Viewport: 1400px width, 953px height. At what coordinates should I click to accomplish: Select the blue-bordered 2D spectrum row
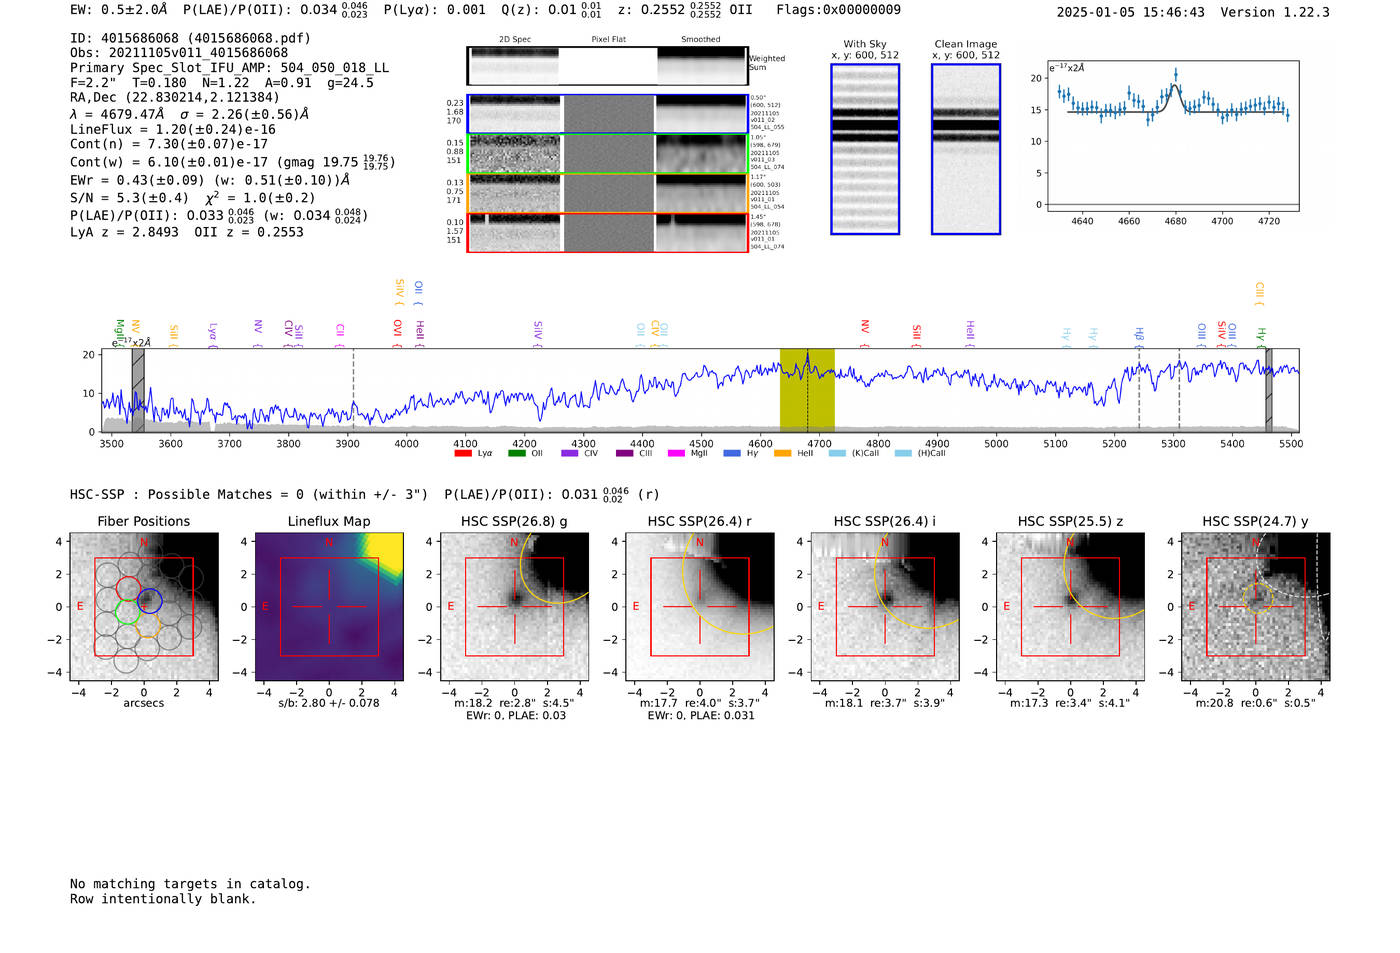[x=608, y=114]
